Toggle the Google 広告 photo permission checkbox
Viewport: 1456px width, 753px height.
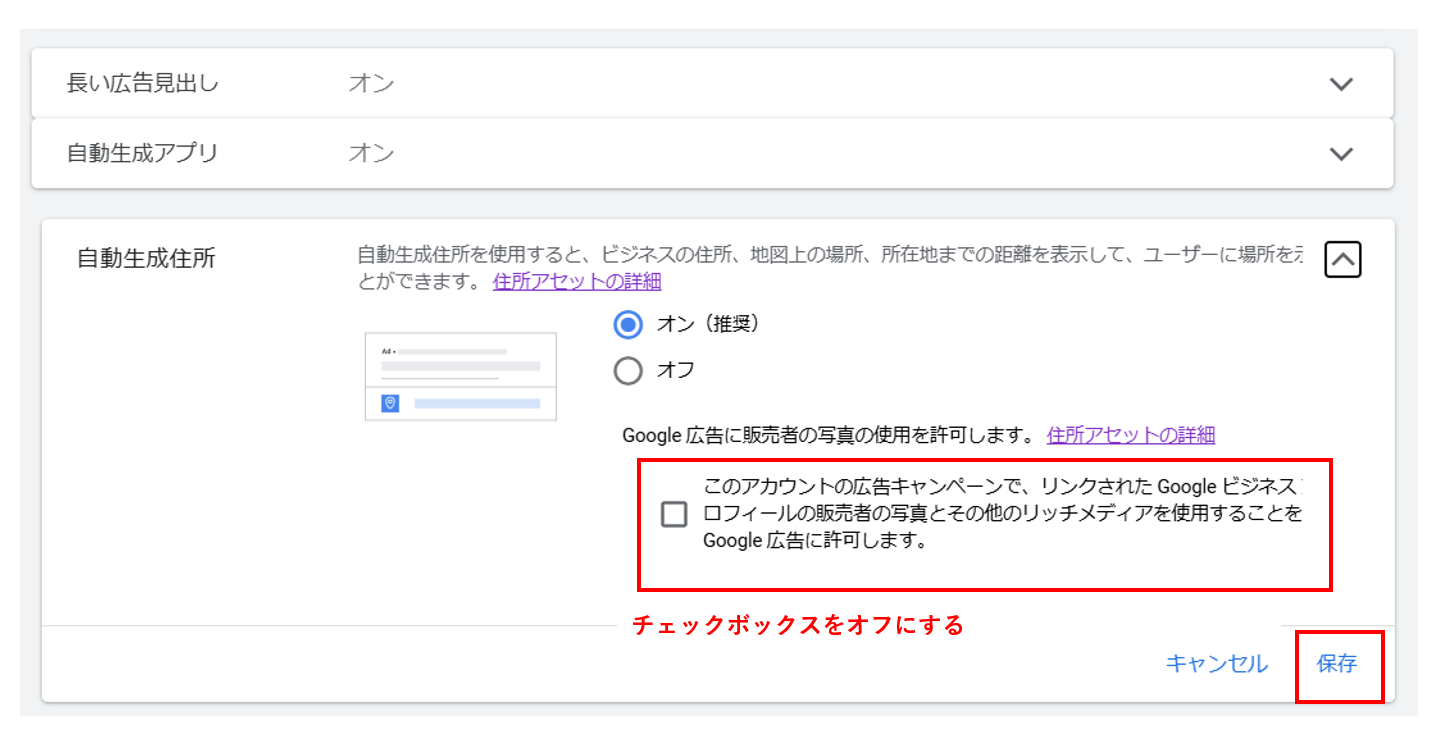674,515
